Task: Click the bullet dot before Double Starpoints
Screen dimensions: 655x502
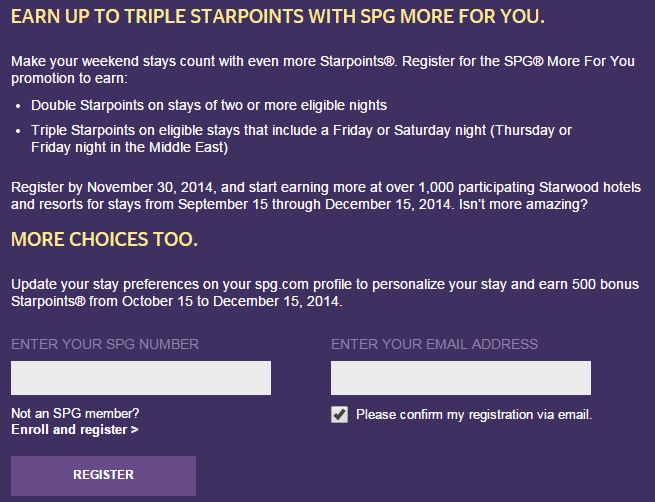Action: point(18,105)
